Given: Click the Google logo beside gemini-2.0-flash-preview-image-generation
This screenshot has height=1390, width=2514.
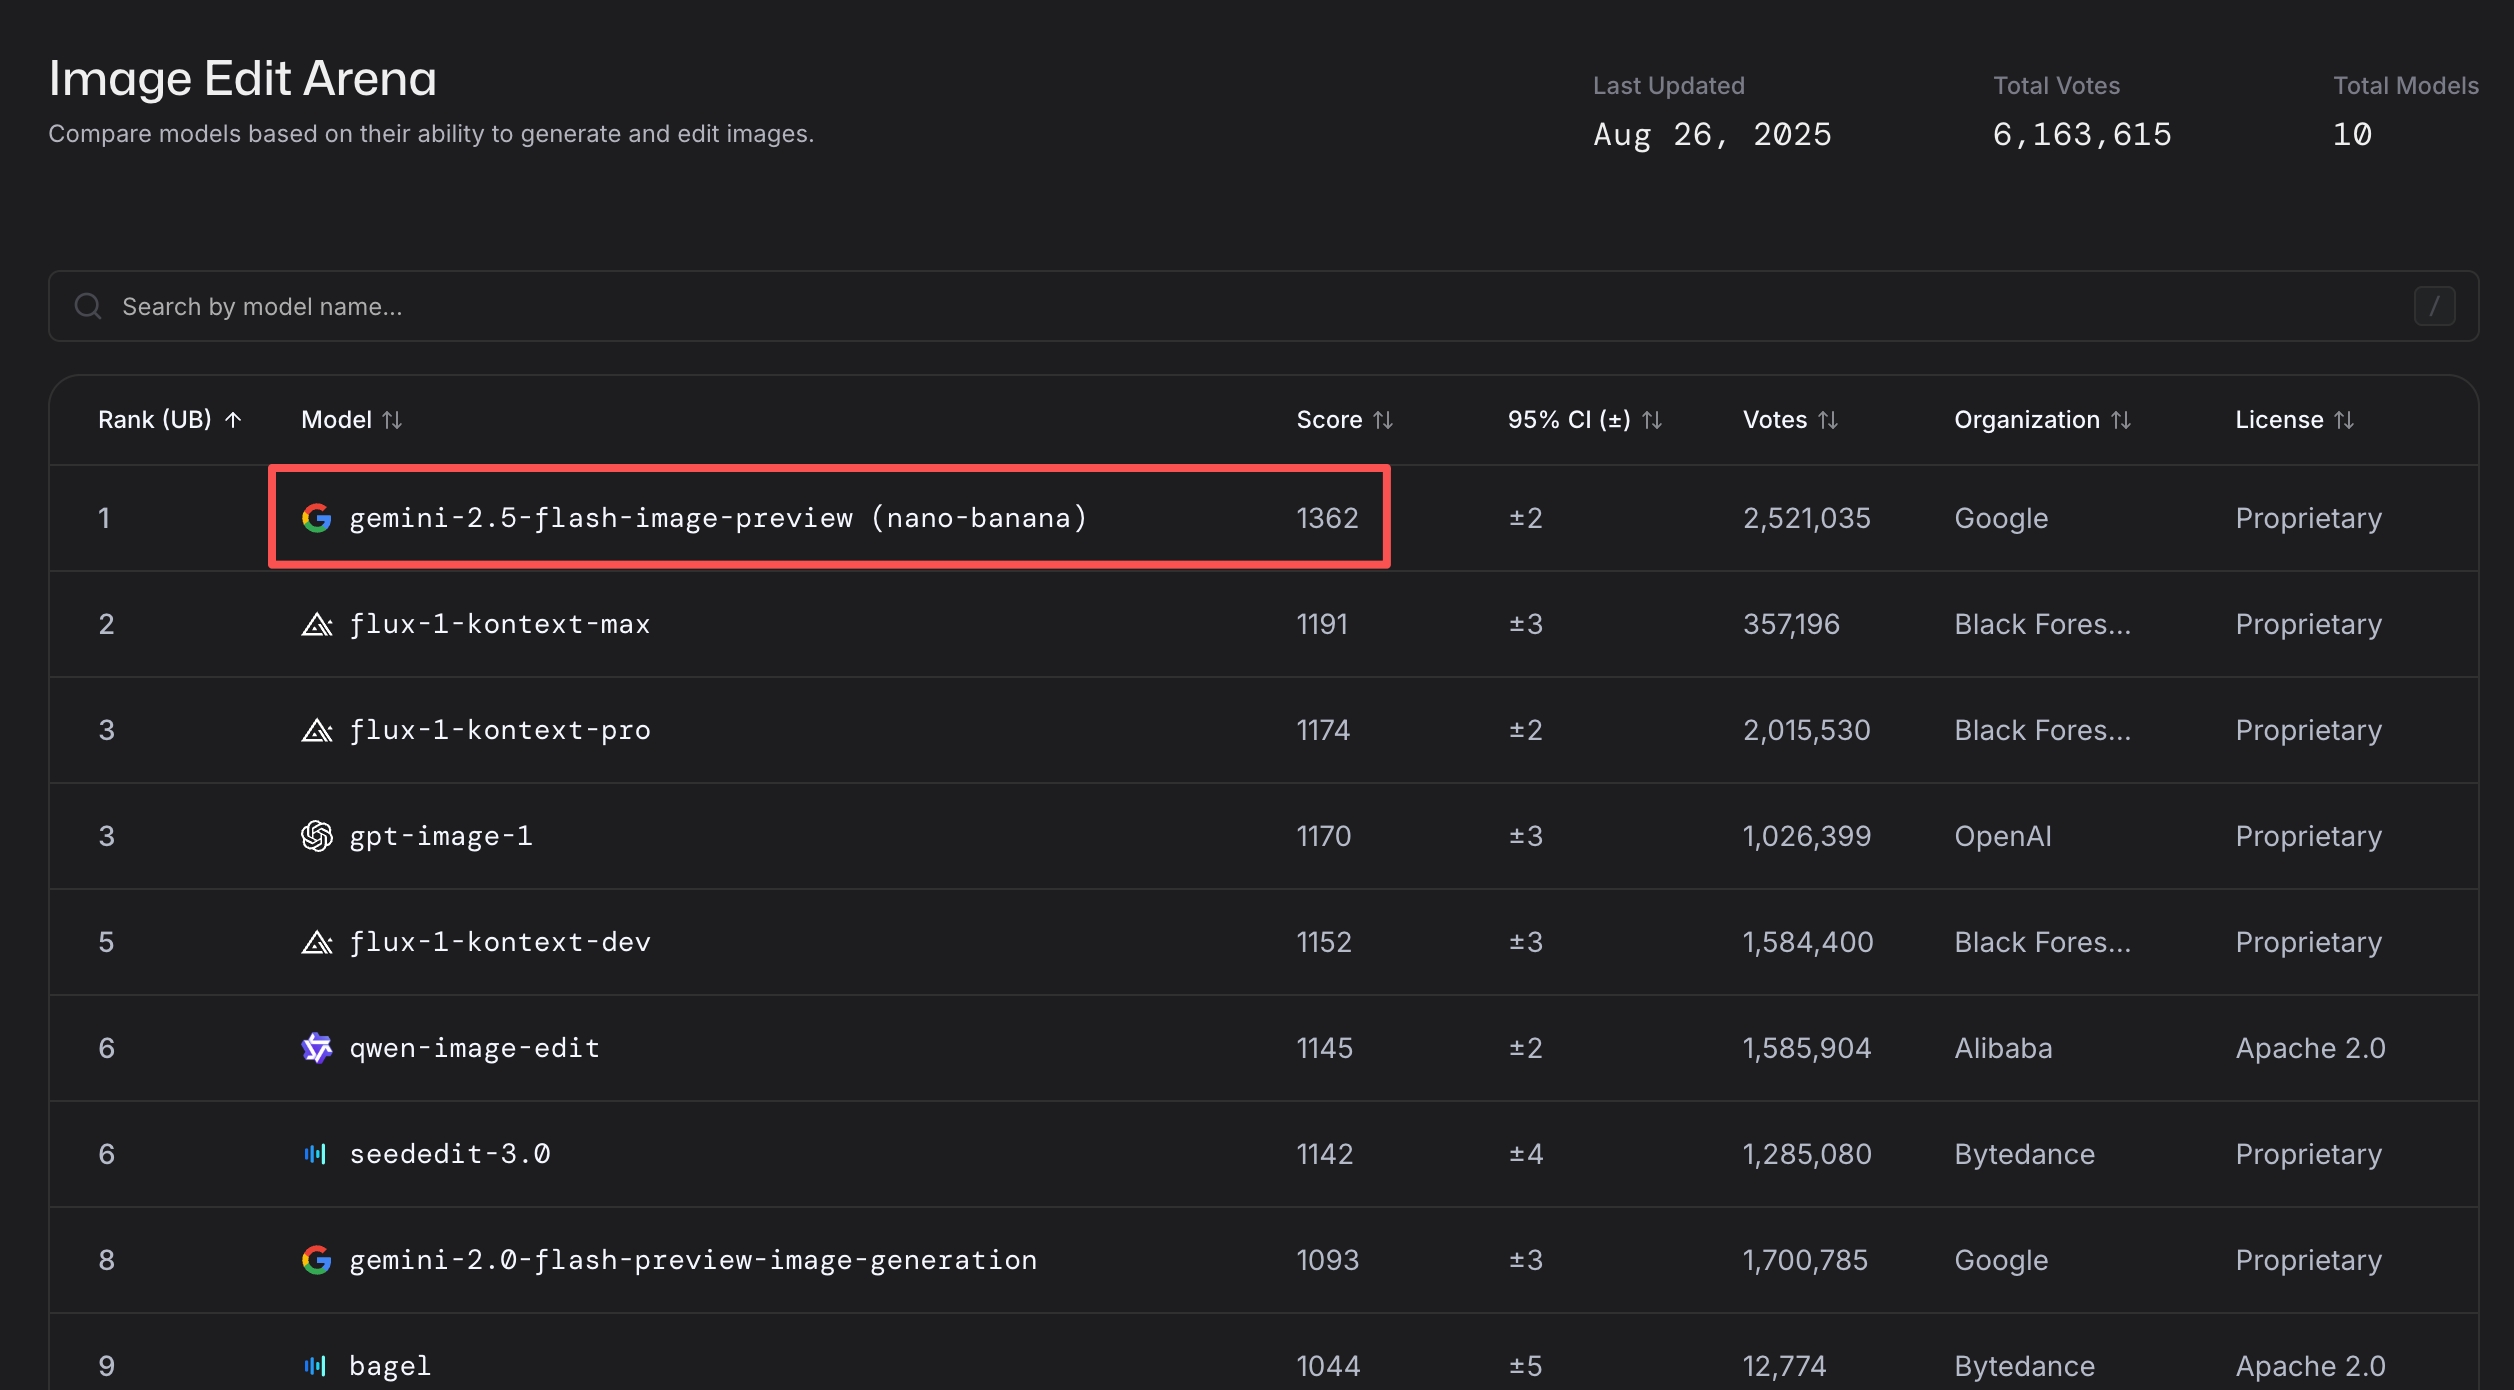Looking at the screenshot, I should click(x=317, y=1260).
